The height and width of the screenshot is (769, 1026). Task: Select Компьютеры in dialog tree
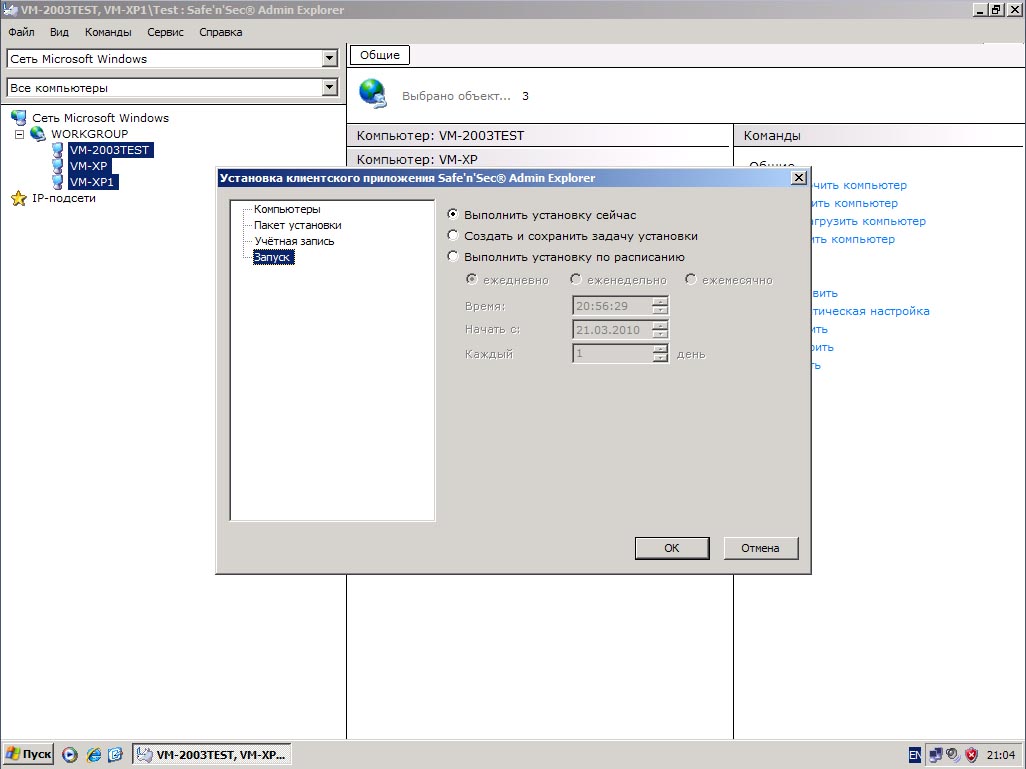click(287, 209)
